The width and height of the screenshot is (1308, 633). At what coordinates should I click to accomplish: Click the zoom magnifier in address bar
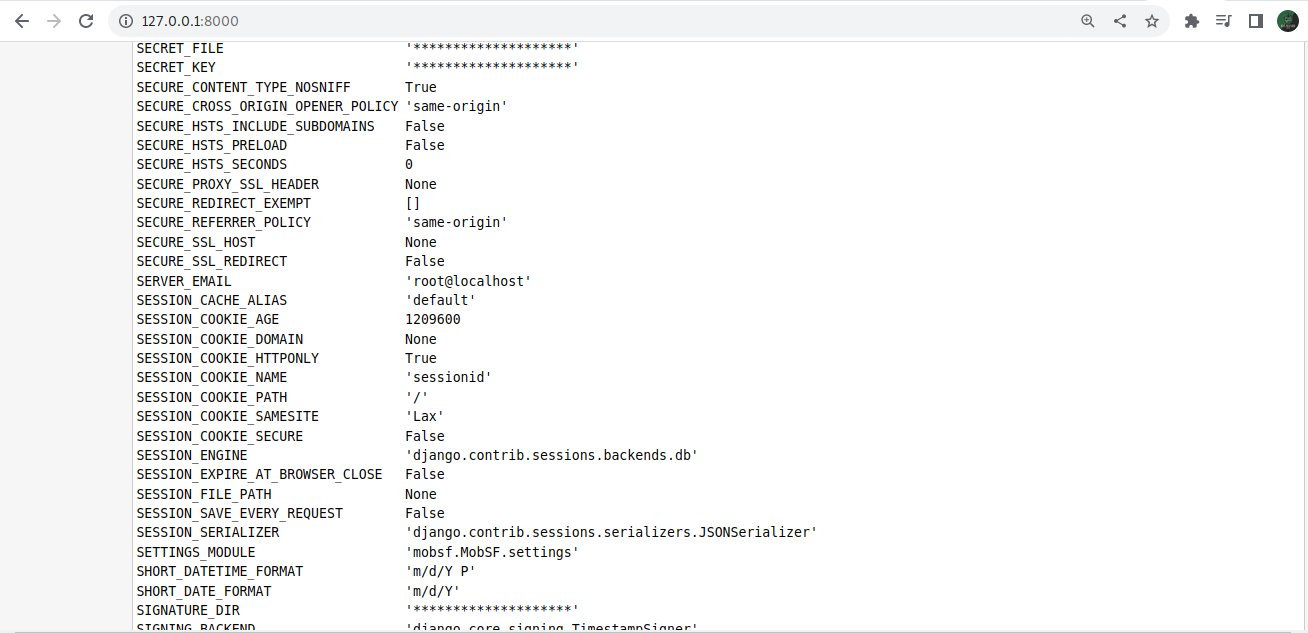coord(1087,20)
